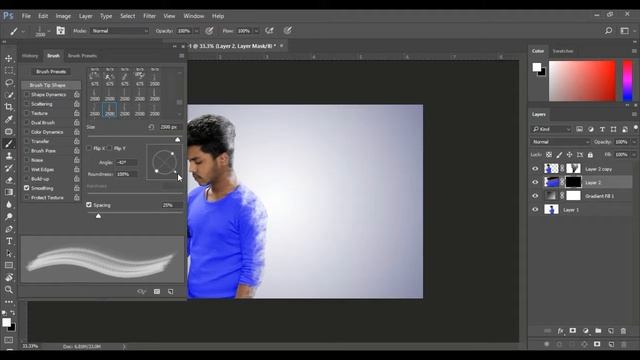Select the Brush Tip Shape section
The height and width of the screenshot is (360, 640).
tap(51, 85)
